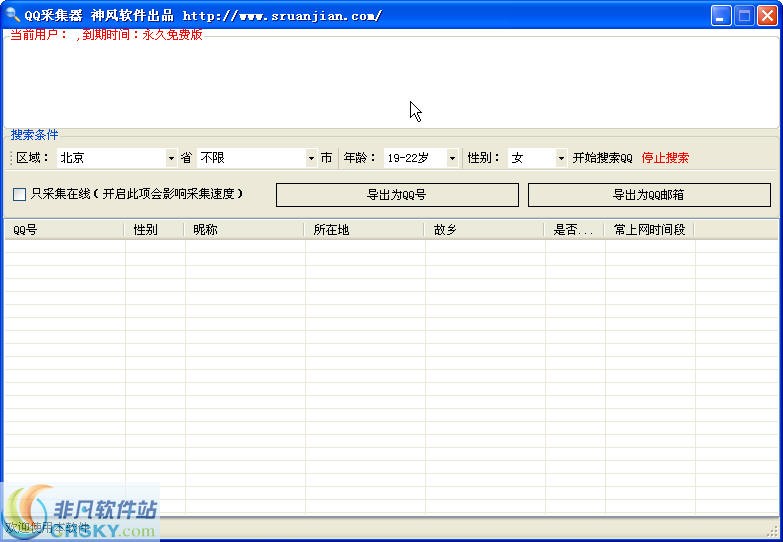The image size is (783, 542).
Task: Click the 所在地 column header
Action: pyautogui.click(x=365, y=230)
